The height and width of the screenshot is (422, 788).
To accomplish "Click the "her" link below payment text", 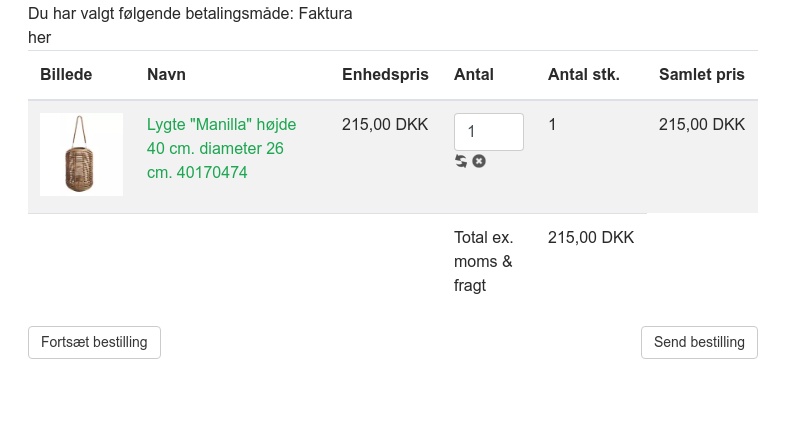I will 40,37.
